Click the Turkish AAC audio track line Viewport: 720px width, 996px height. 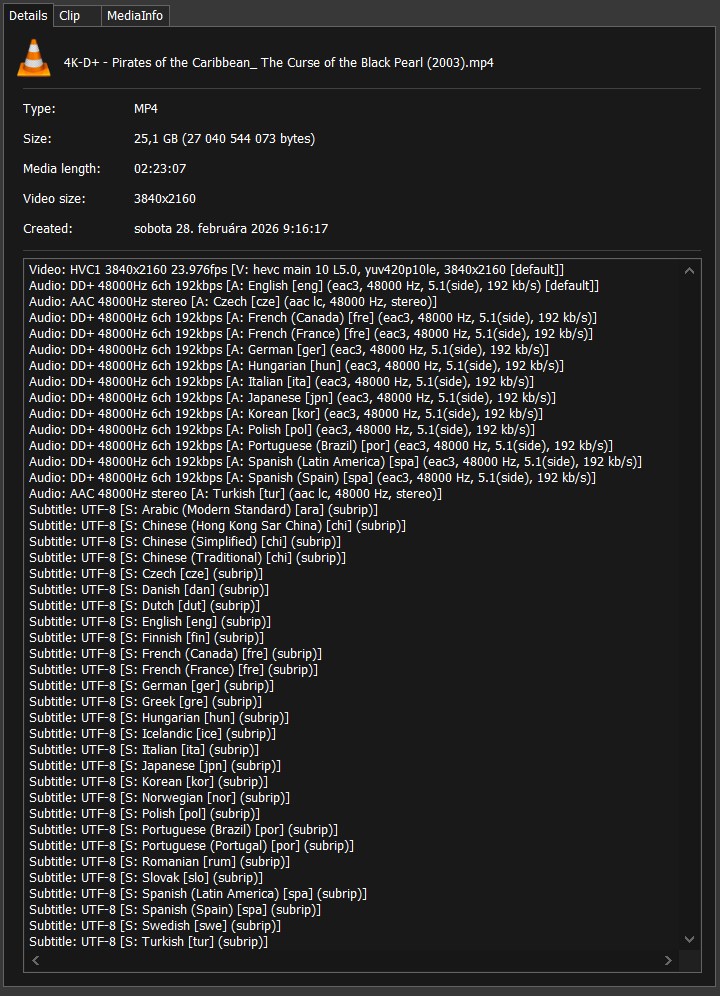point(235,494)
